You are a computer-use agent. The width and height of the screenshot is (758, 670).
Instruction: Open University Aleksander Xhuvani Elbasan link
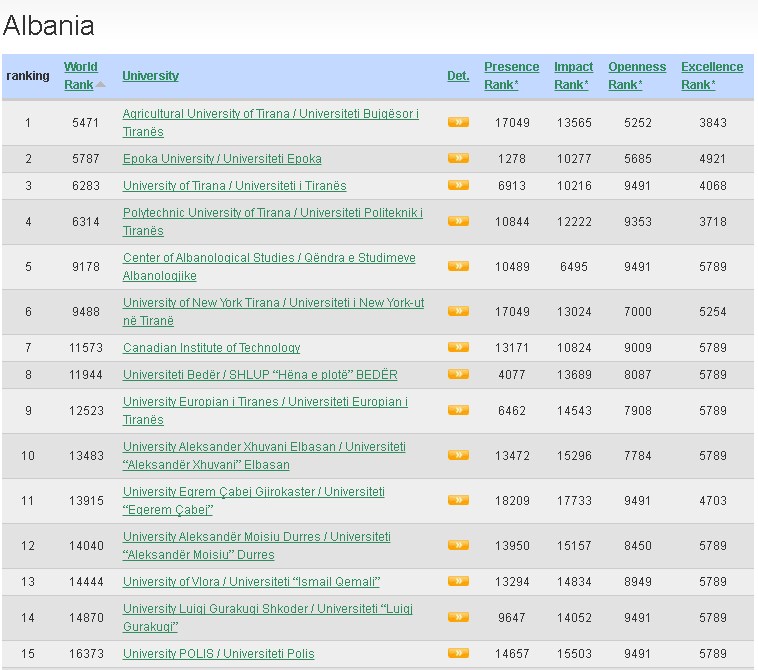264,455
